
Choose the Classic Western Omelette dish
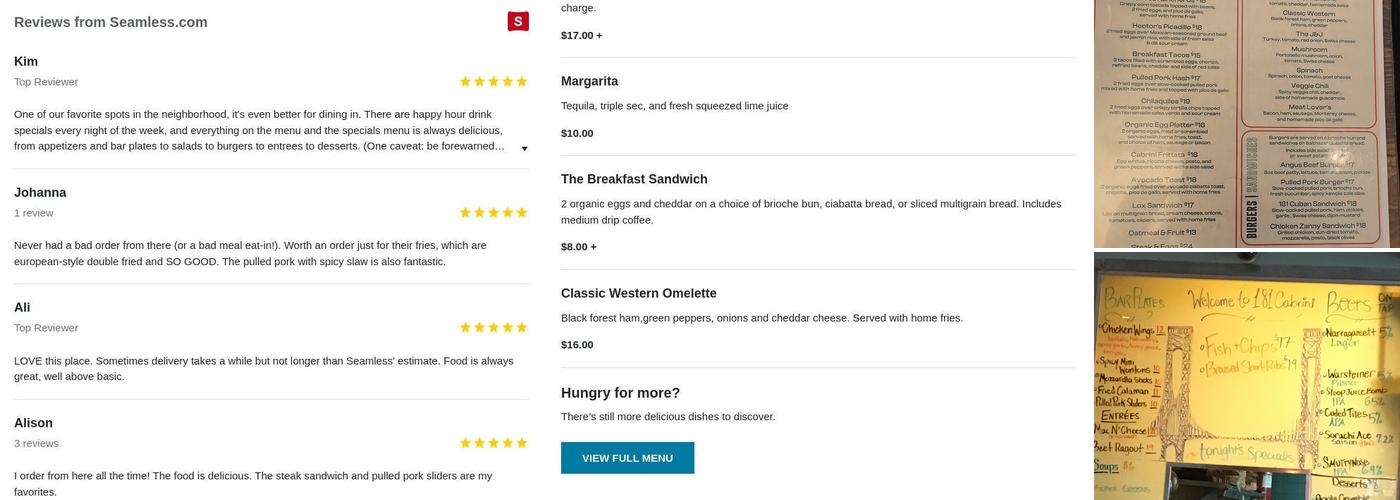pos(638,293)
